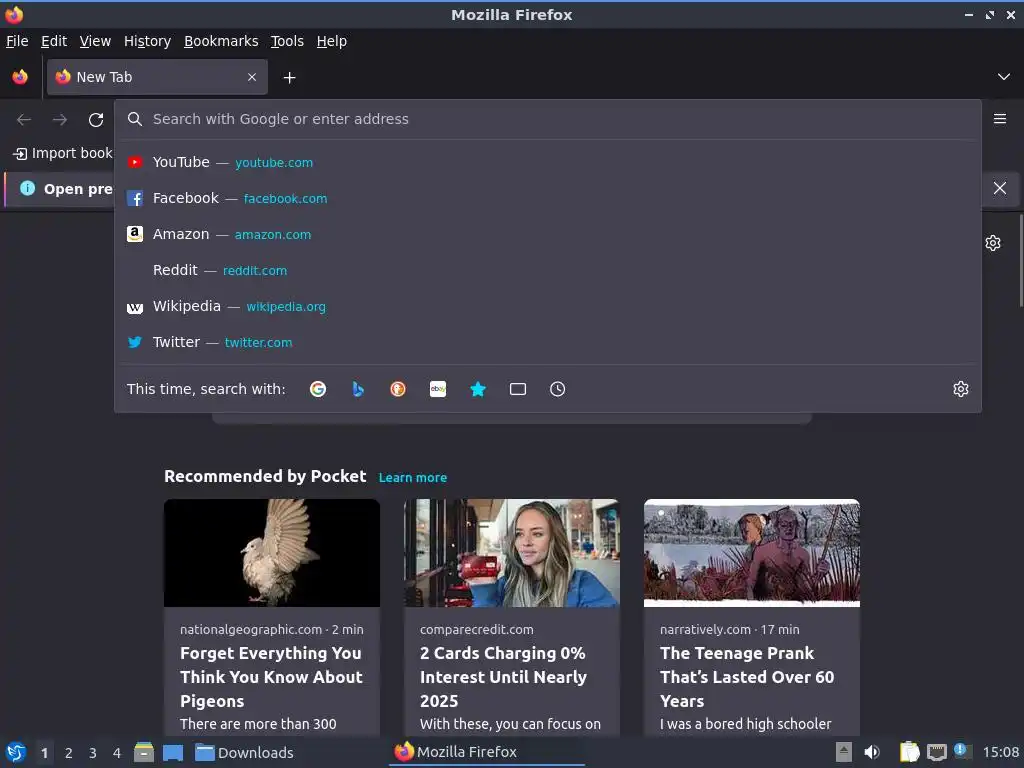Click the removable media eject tray icon
The width and height of the screenshot is (1024, 768).
[844, 752]
